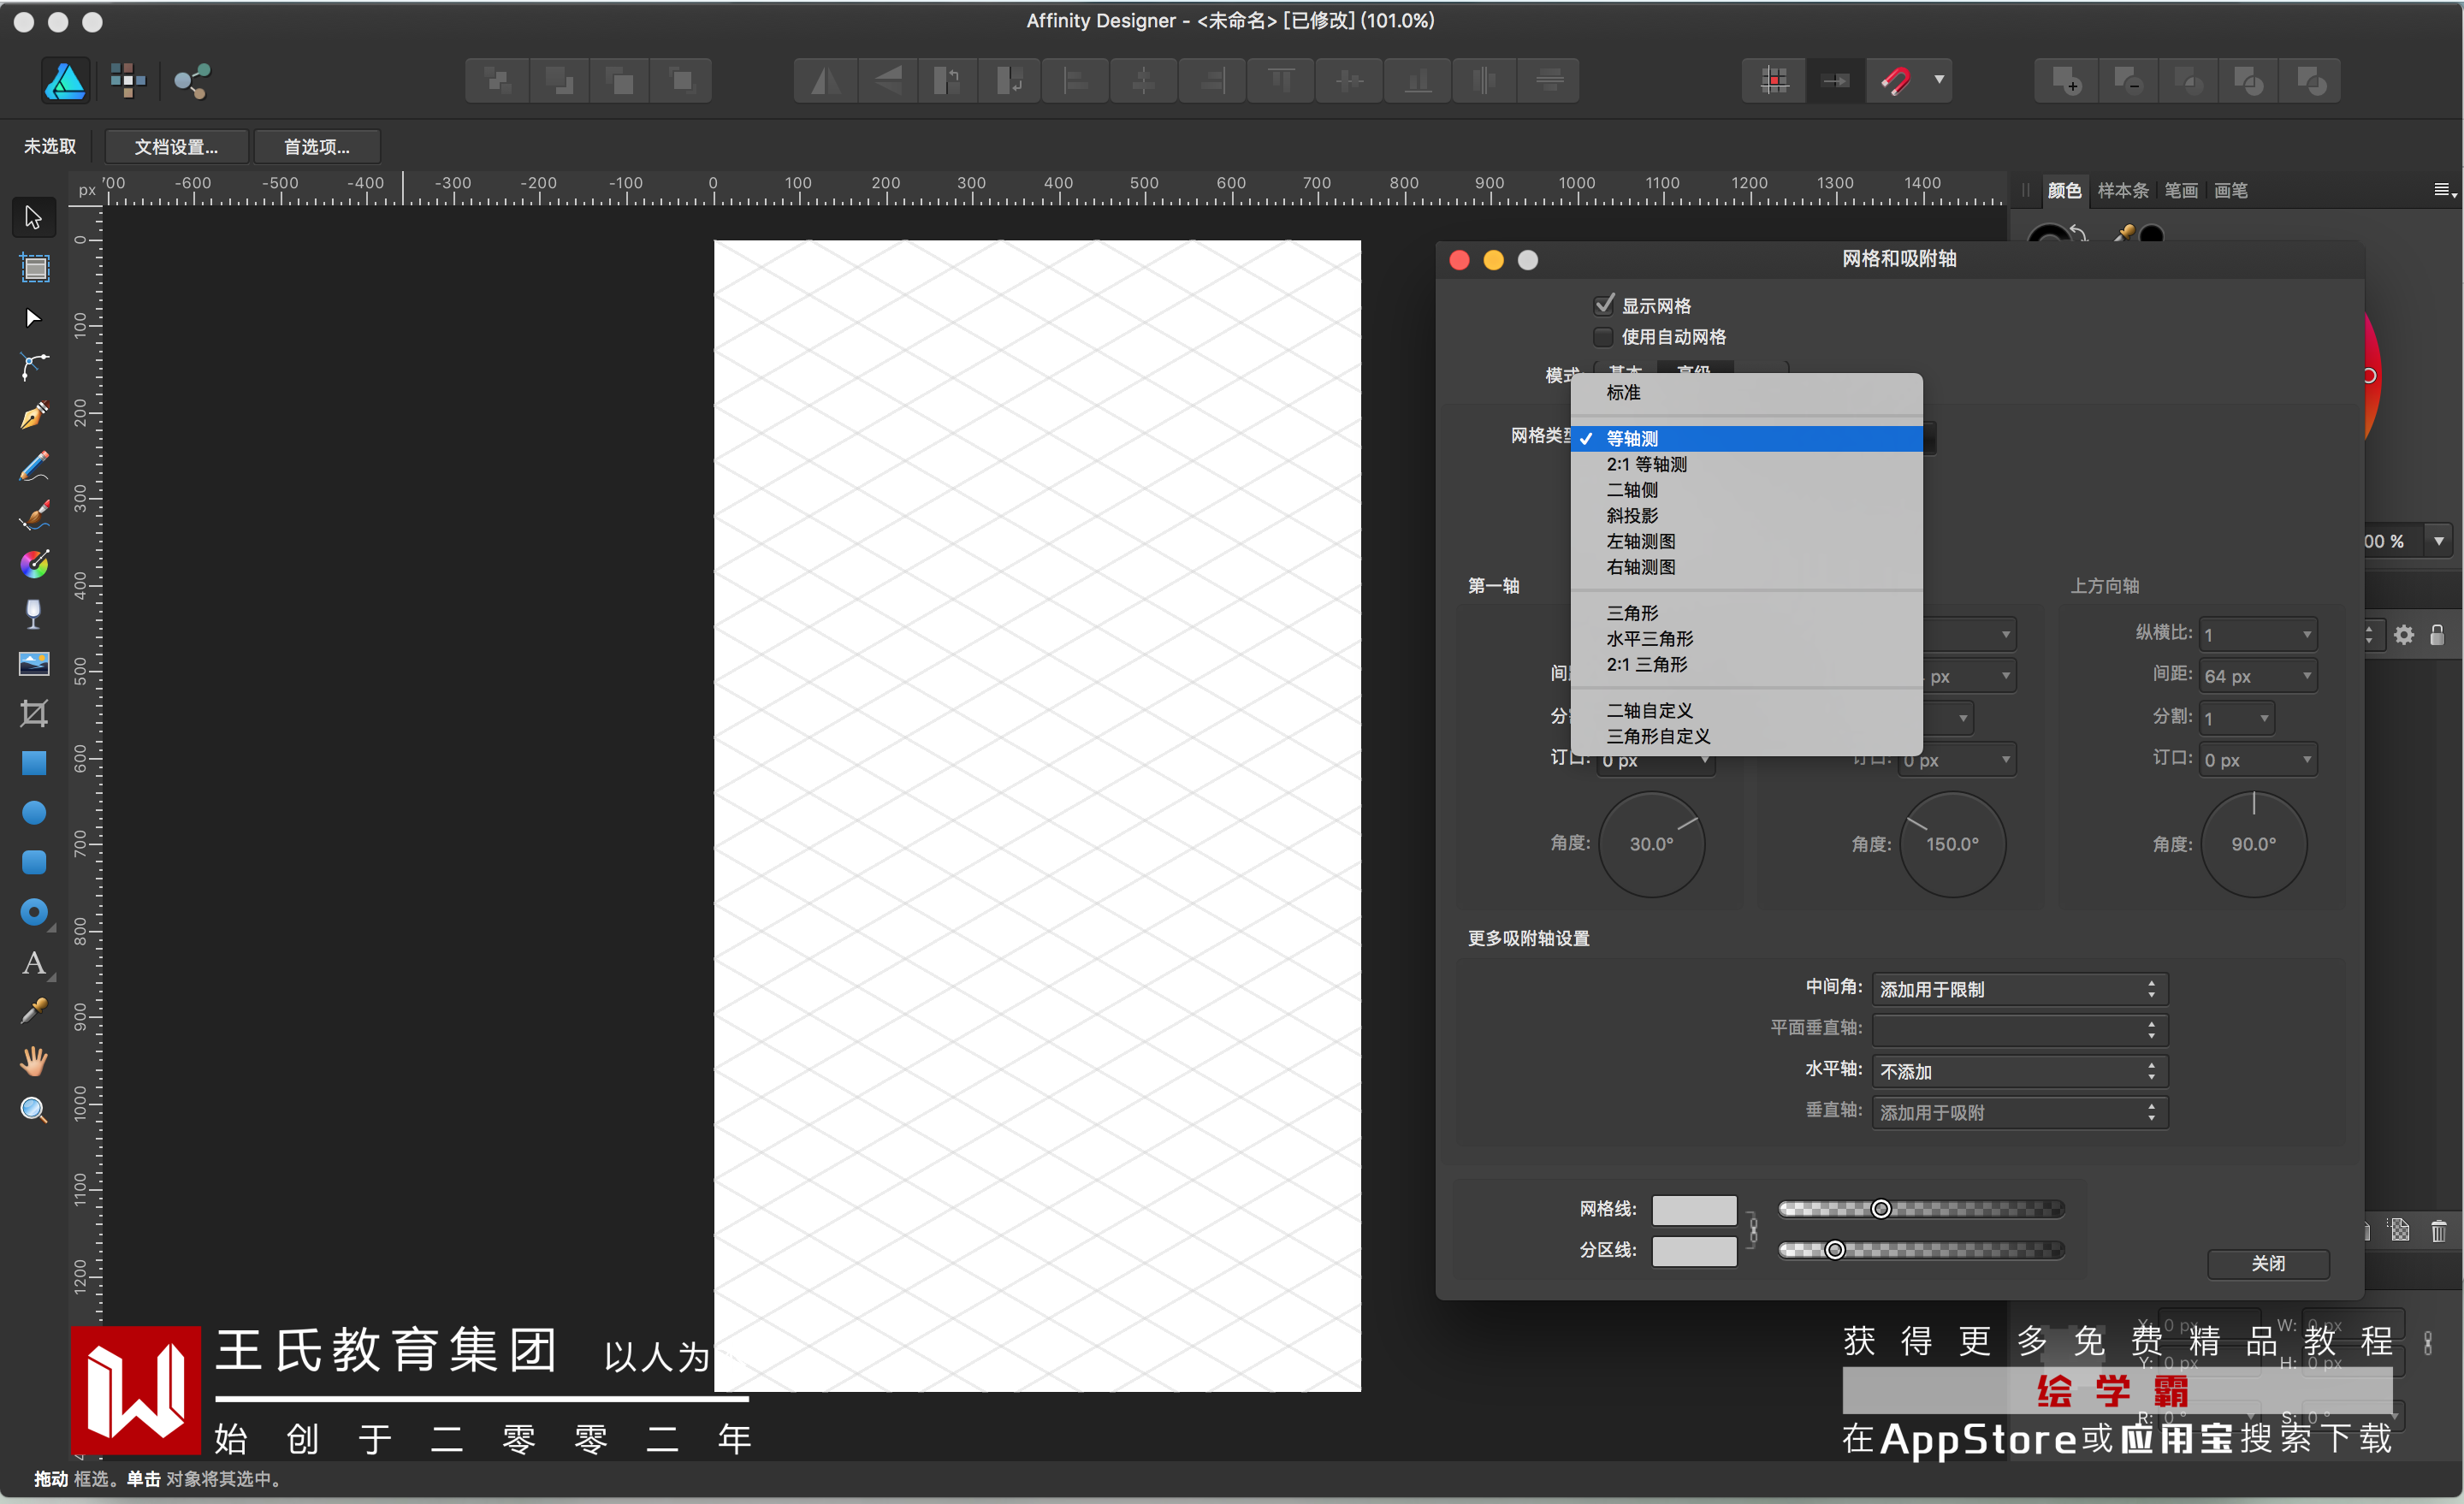
Task: Select the Pen tool in the toolbar
Action: click(34, 416)
